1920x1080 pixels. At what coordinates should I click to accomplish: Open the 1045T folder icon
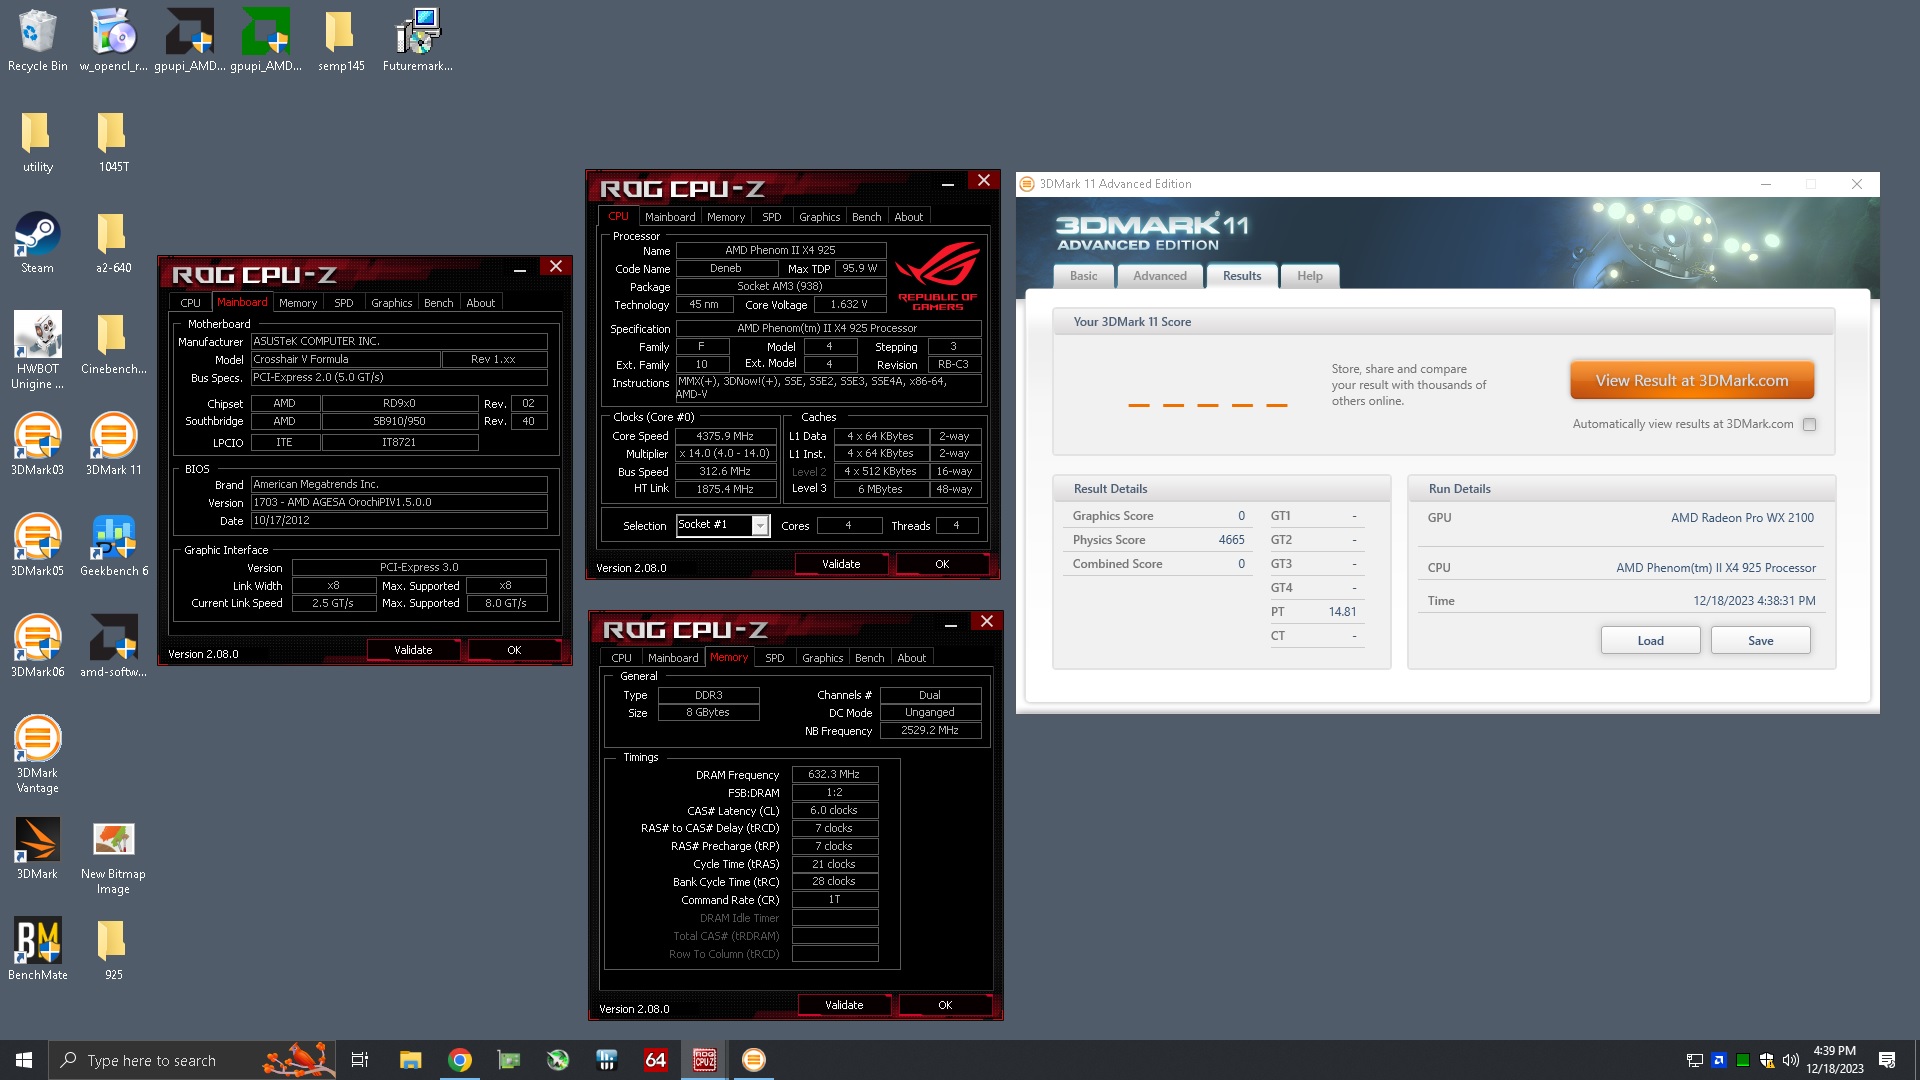click(113, 142)
